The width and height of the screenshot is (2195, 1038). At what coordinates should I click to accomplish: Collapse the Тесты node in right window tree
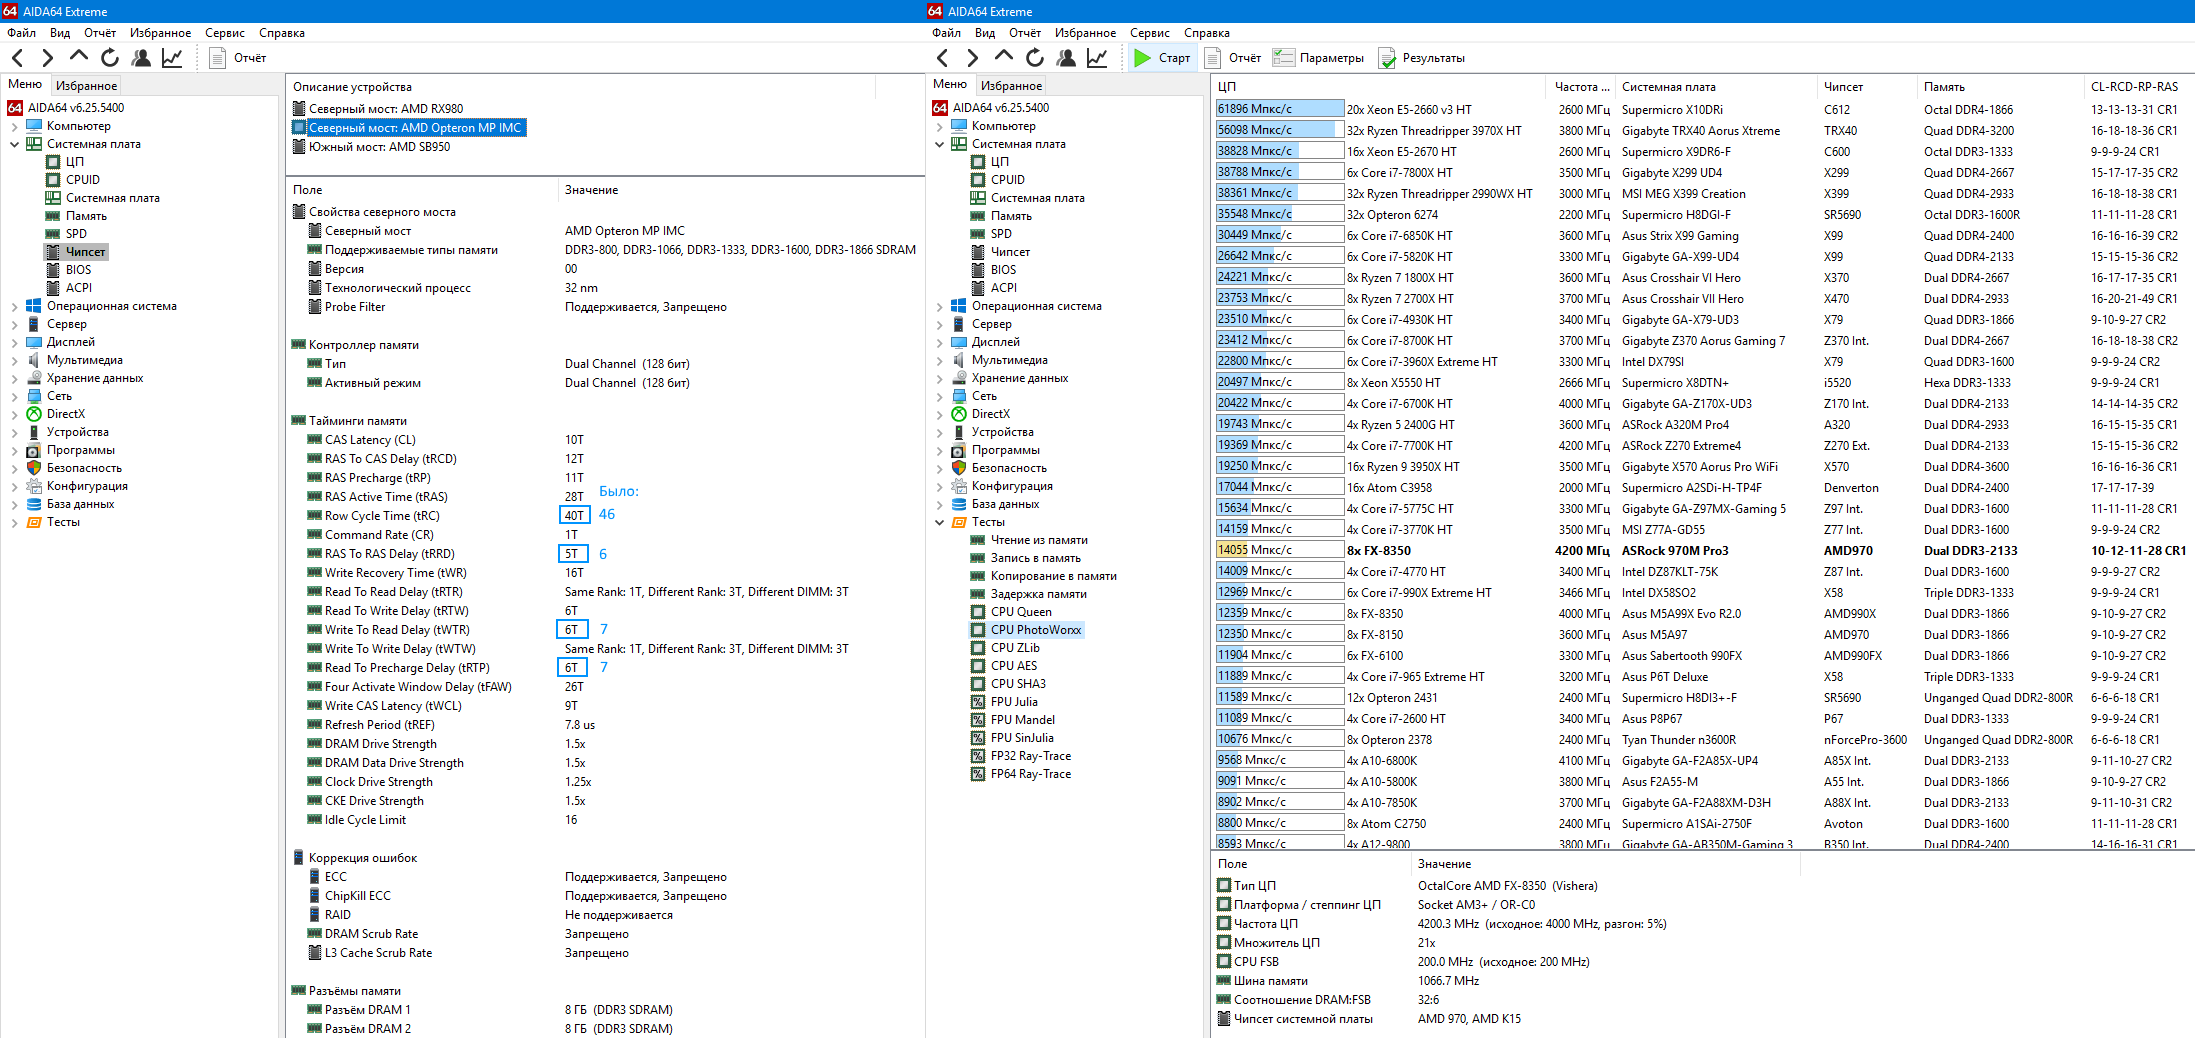point(939,522)
